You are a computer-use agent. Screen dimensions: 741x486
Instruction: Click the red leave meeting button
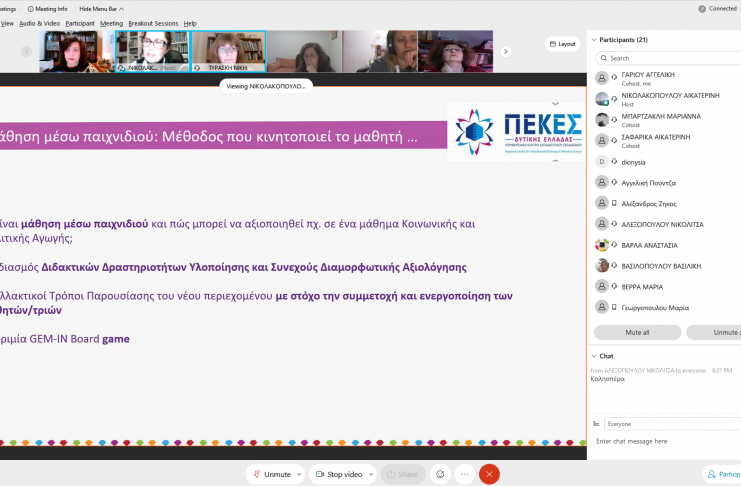[489, 474]
